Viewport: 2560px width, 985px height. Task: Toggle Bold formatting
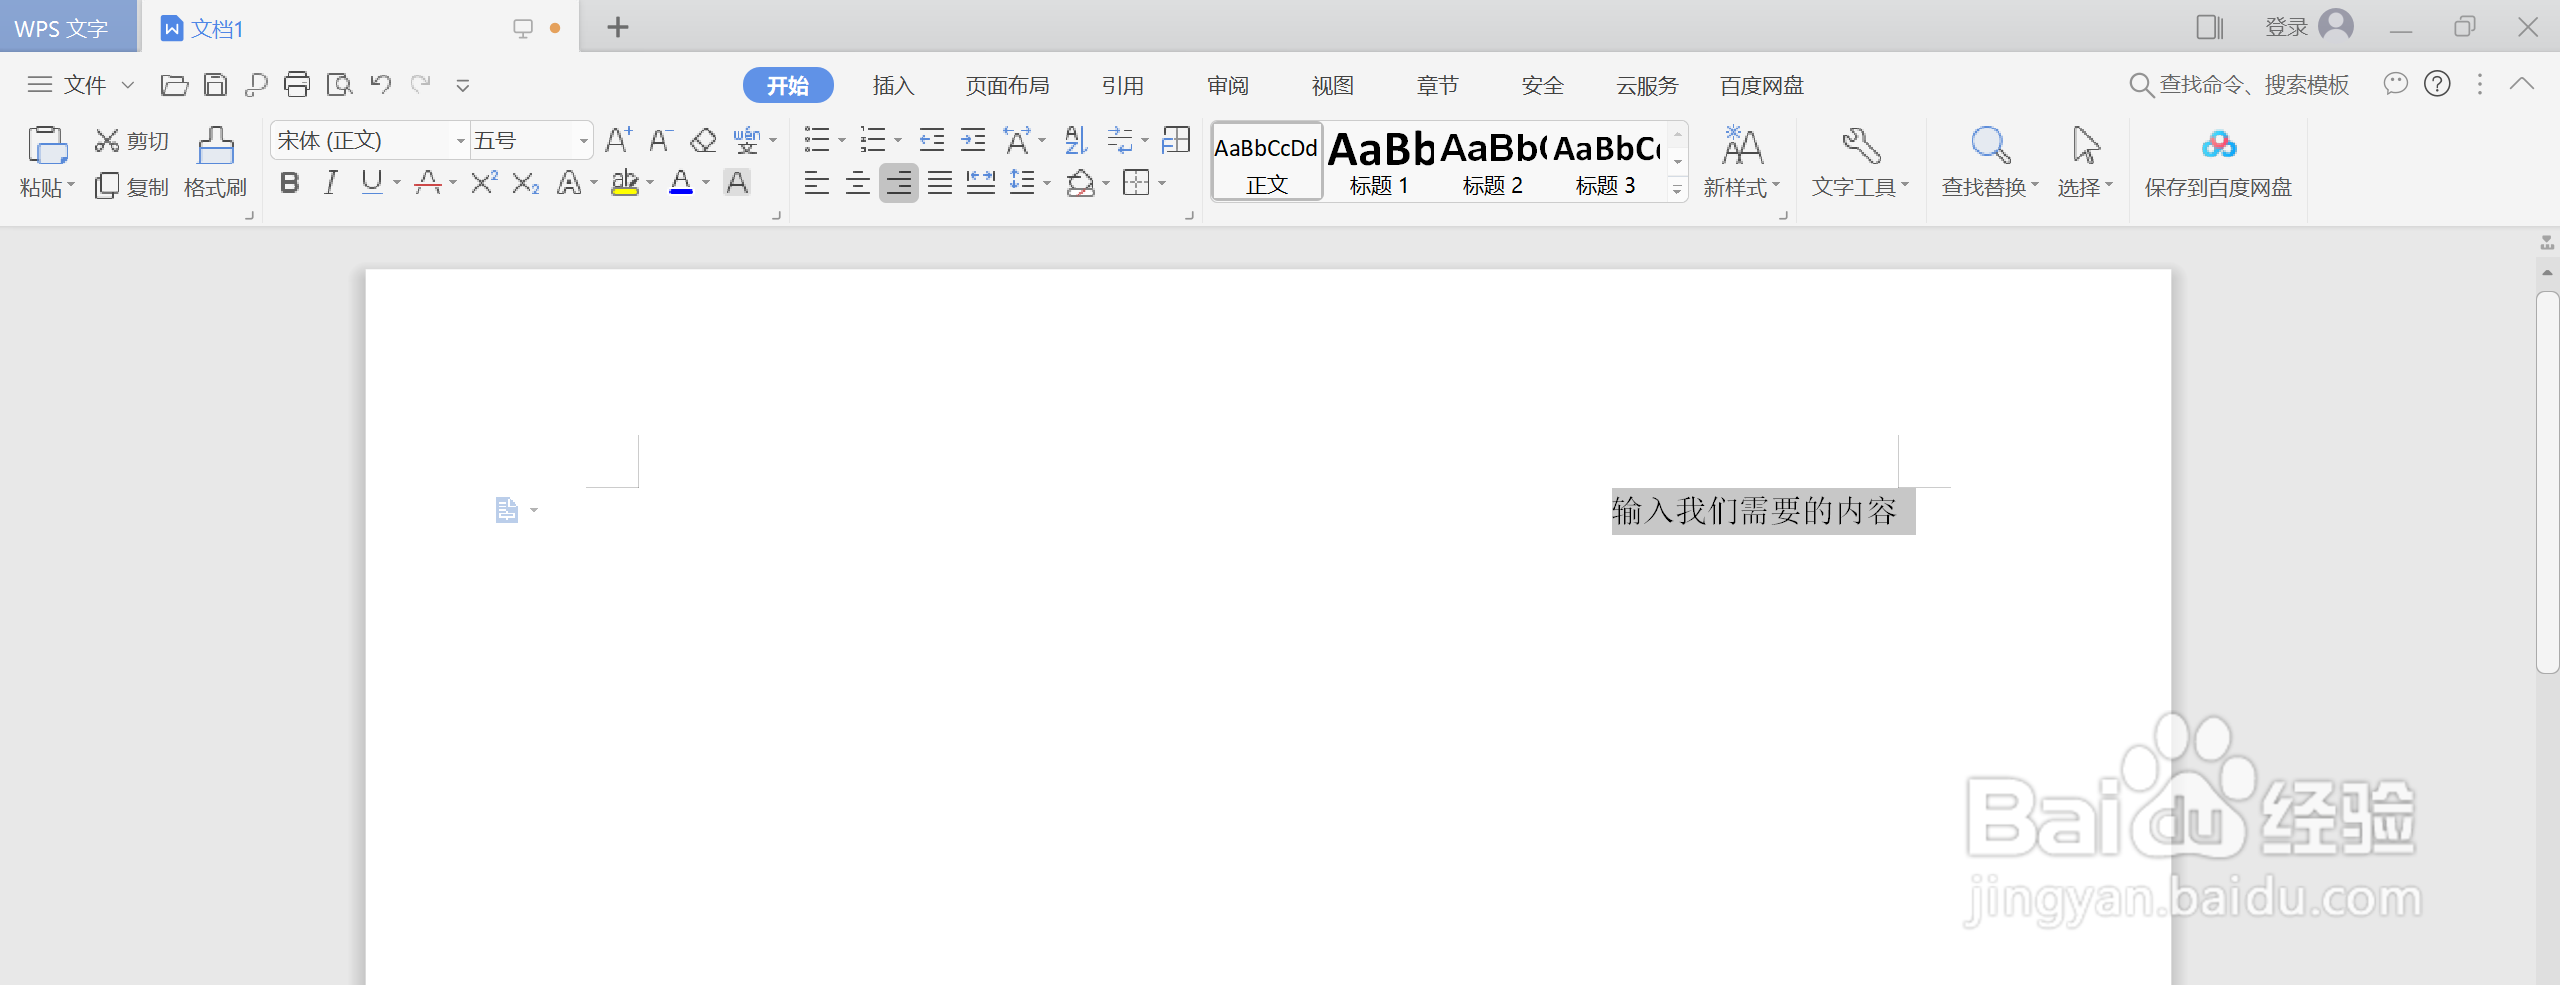(x=290, y=183)
